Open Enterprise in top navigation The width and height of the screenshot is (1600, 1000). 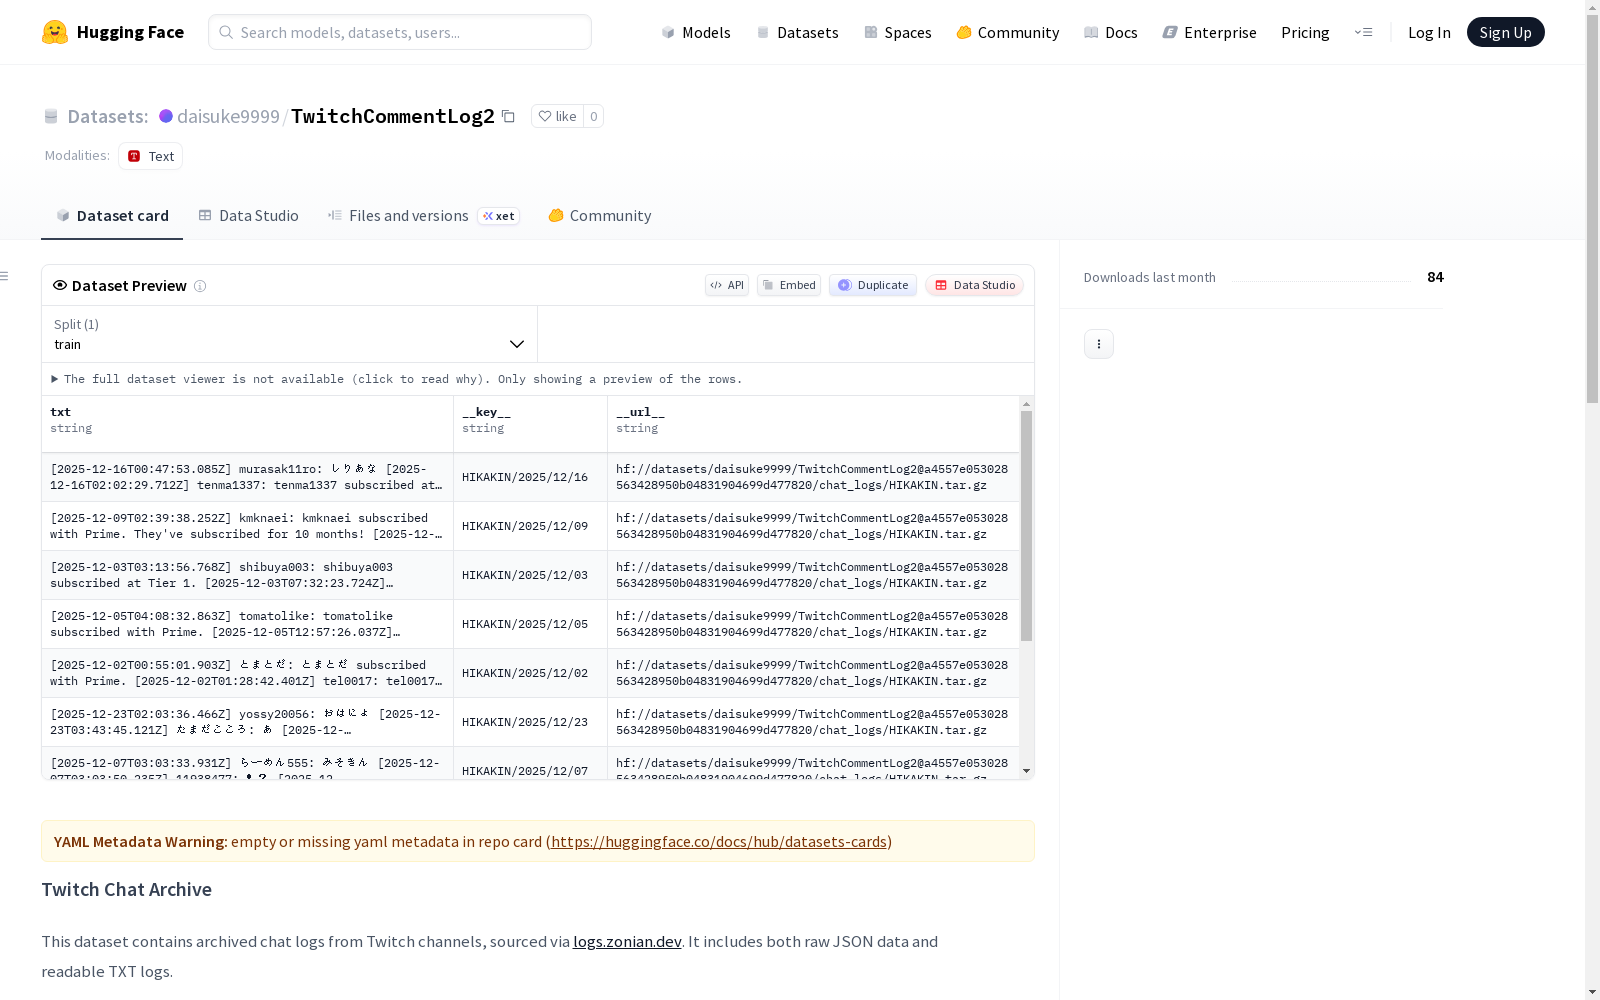point(1209,32)
